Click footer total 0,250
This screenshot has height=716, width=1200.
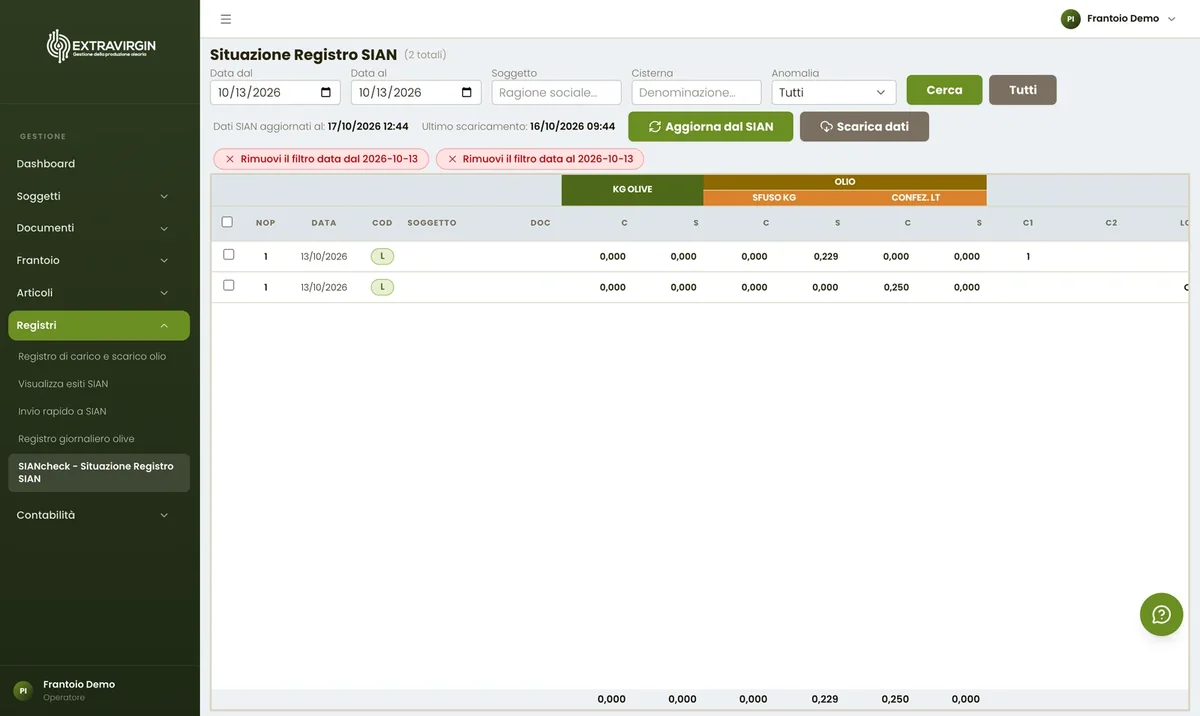pos(896,699)
